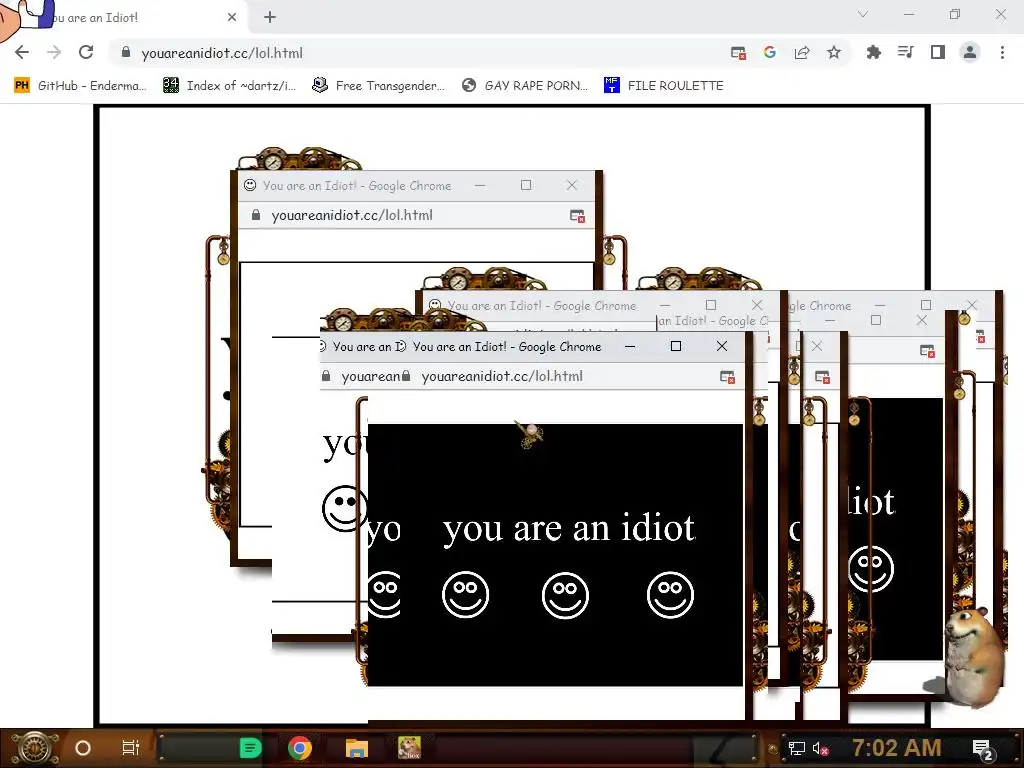Open File Explorer from the taskbar
Image resolution: width=1024 pixels, height=768 pixels.
click(x=357, y=748)
